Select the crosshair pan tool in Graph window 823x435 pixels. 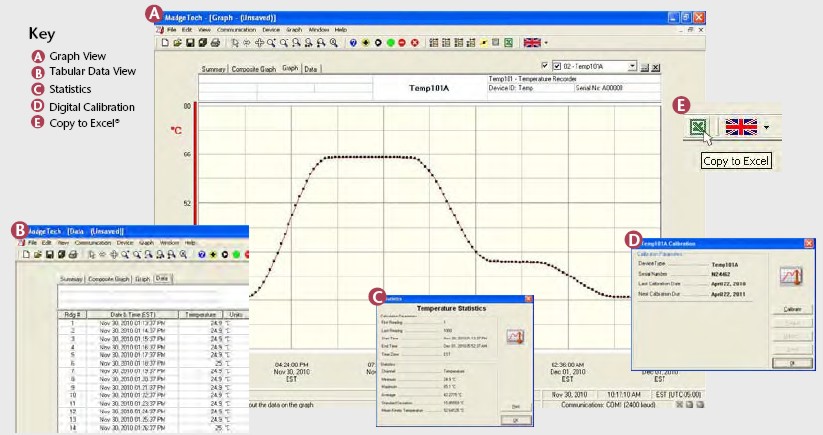pyautogui.click(x=259, y=43)
